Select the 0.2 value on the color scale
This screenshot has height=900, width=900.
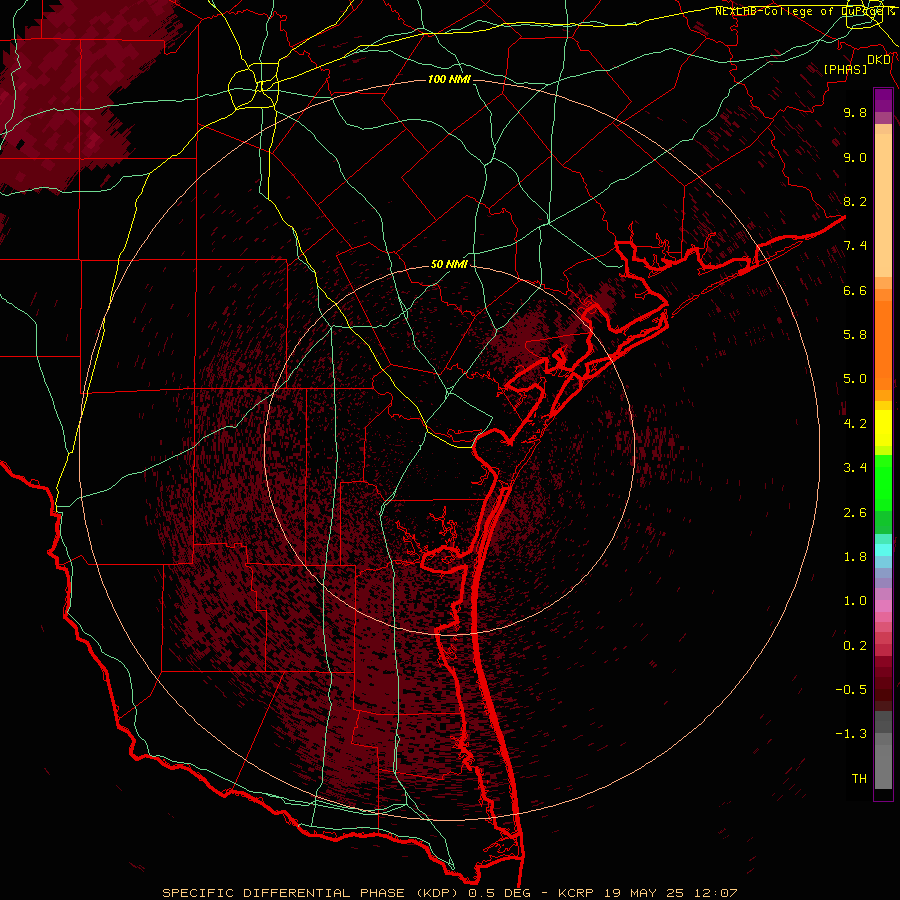click(855, 646)
